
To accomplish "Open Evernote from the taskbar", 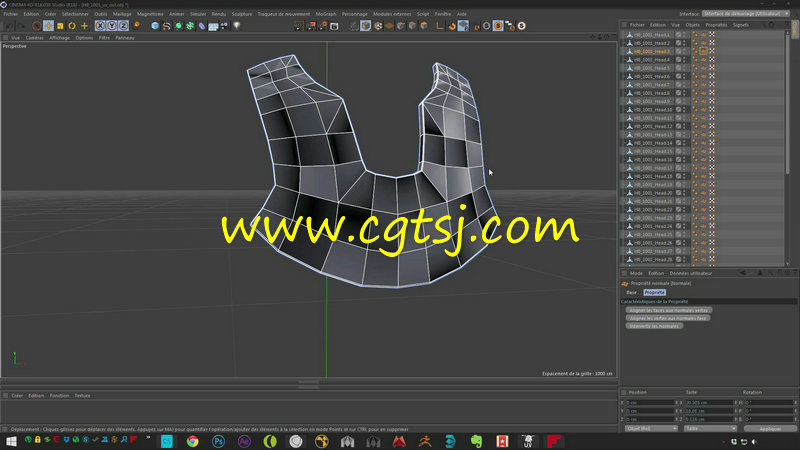I will coord(477,441).
